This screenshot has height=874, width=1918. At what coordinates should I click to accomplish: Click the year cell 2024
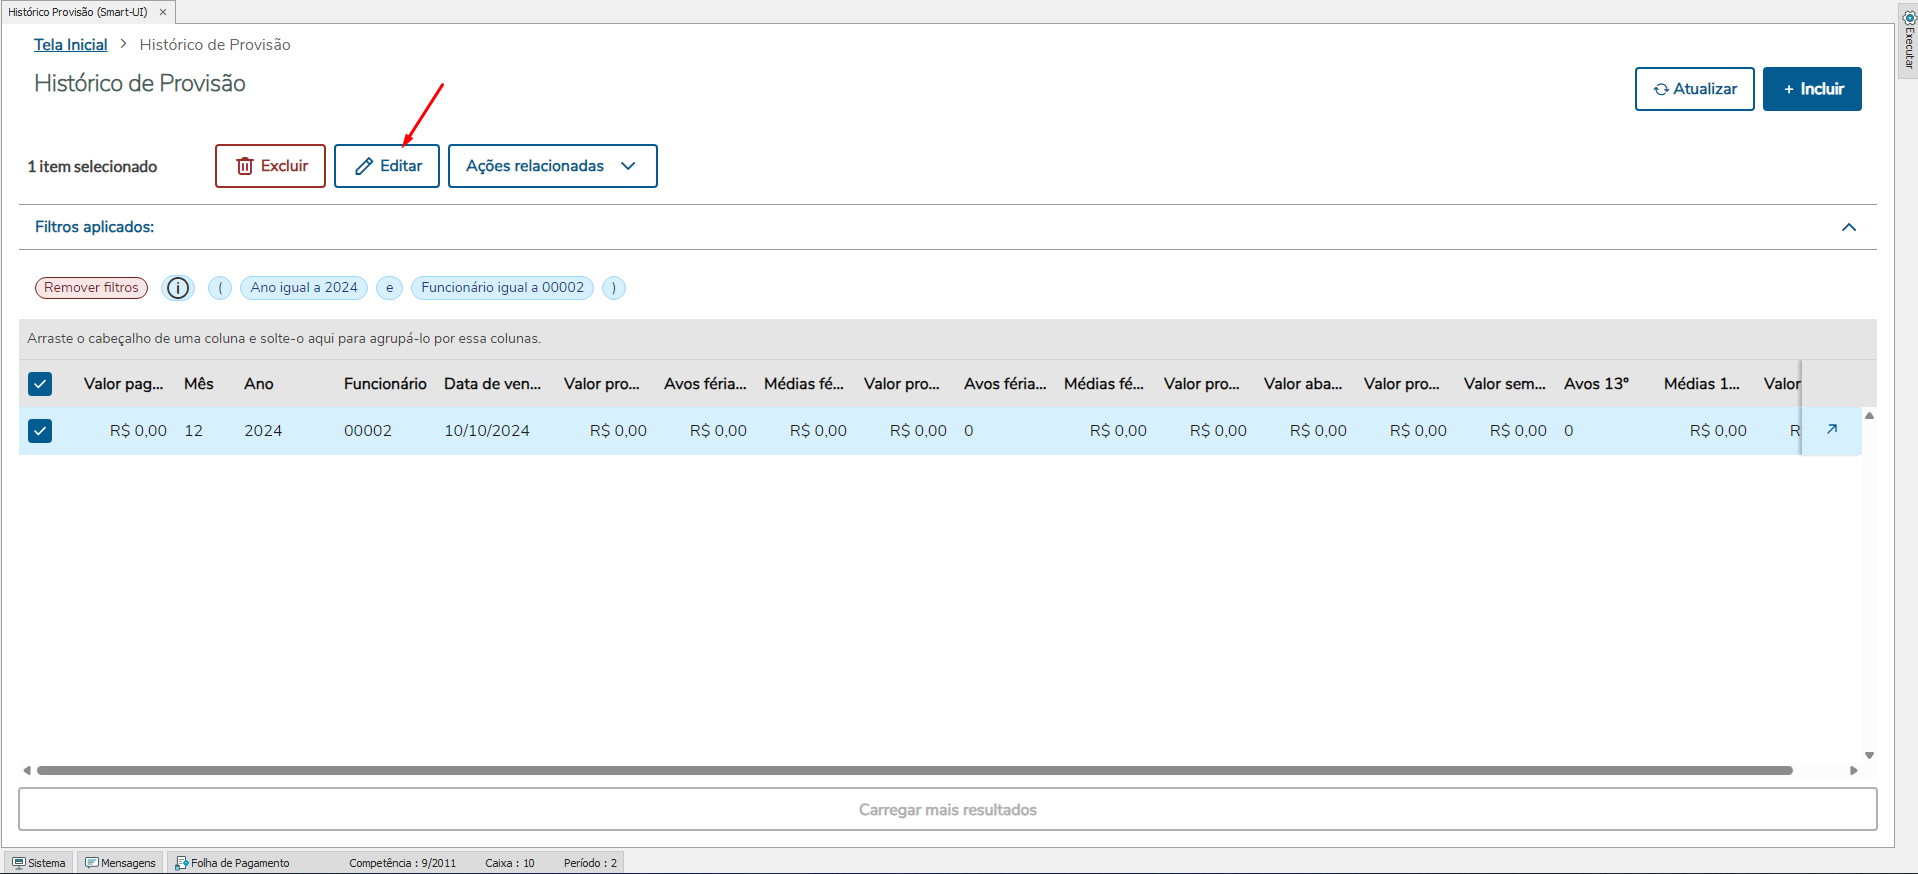263,431
